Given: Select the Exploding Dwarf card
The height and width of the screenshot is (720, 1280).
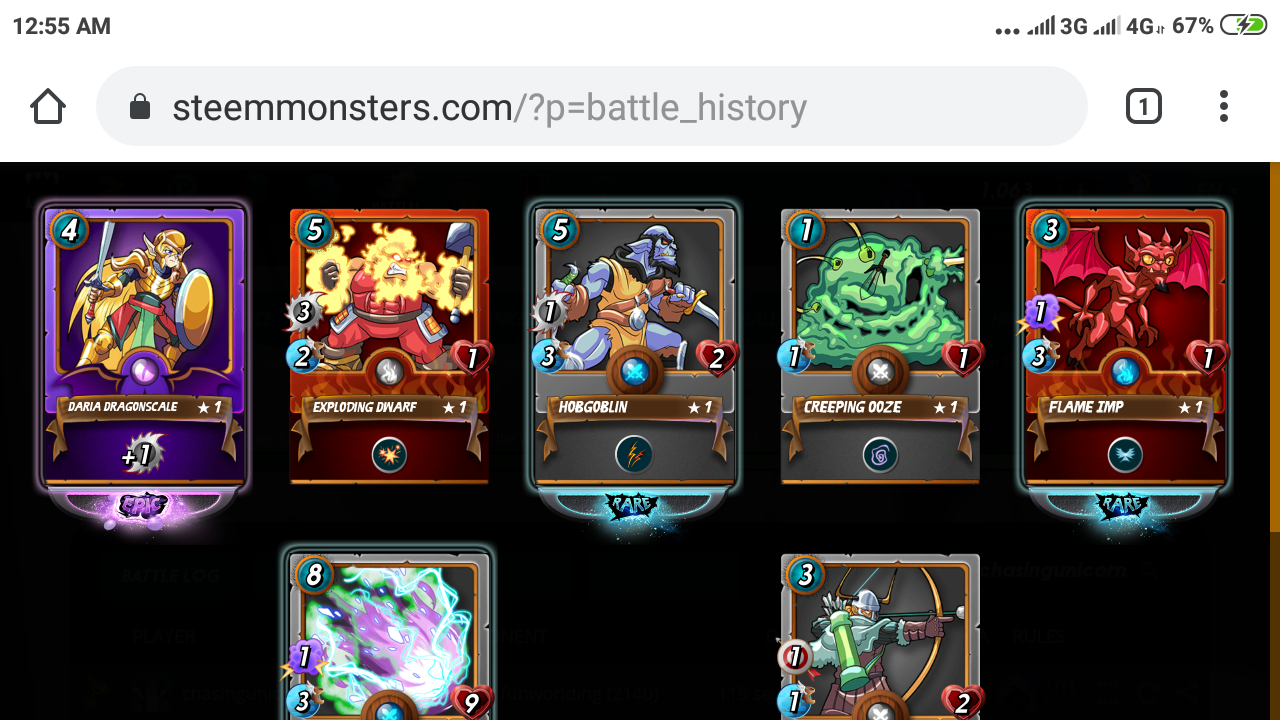Looking at the screenshot, I should point(389,345).
